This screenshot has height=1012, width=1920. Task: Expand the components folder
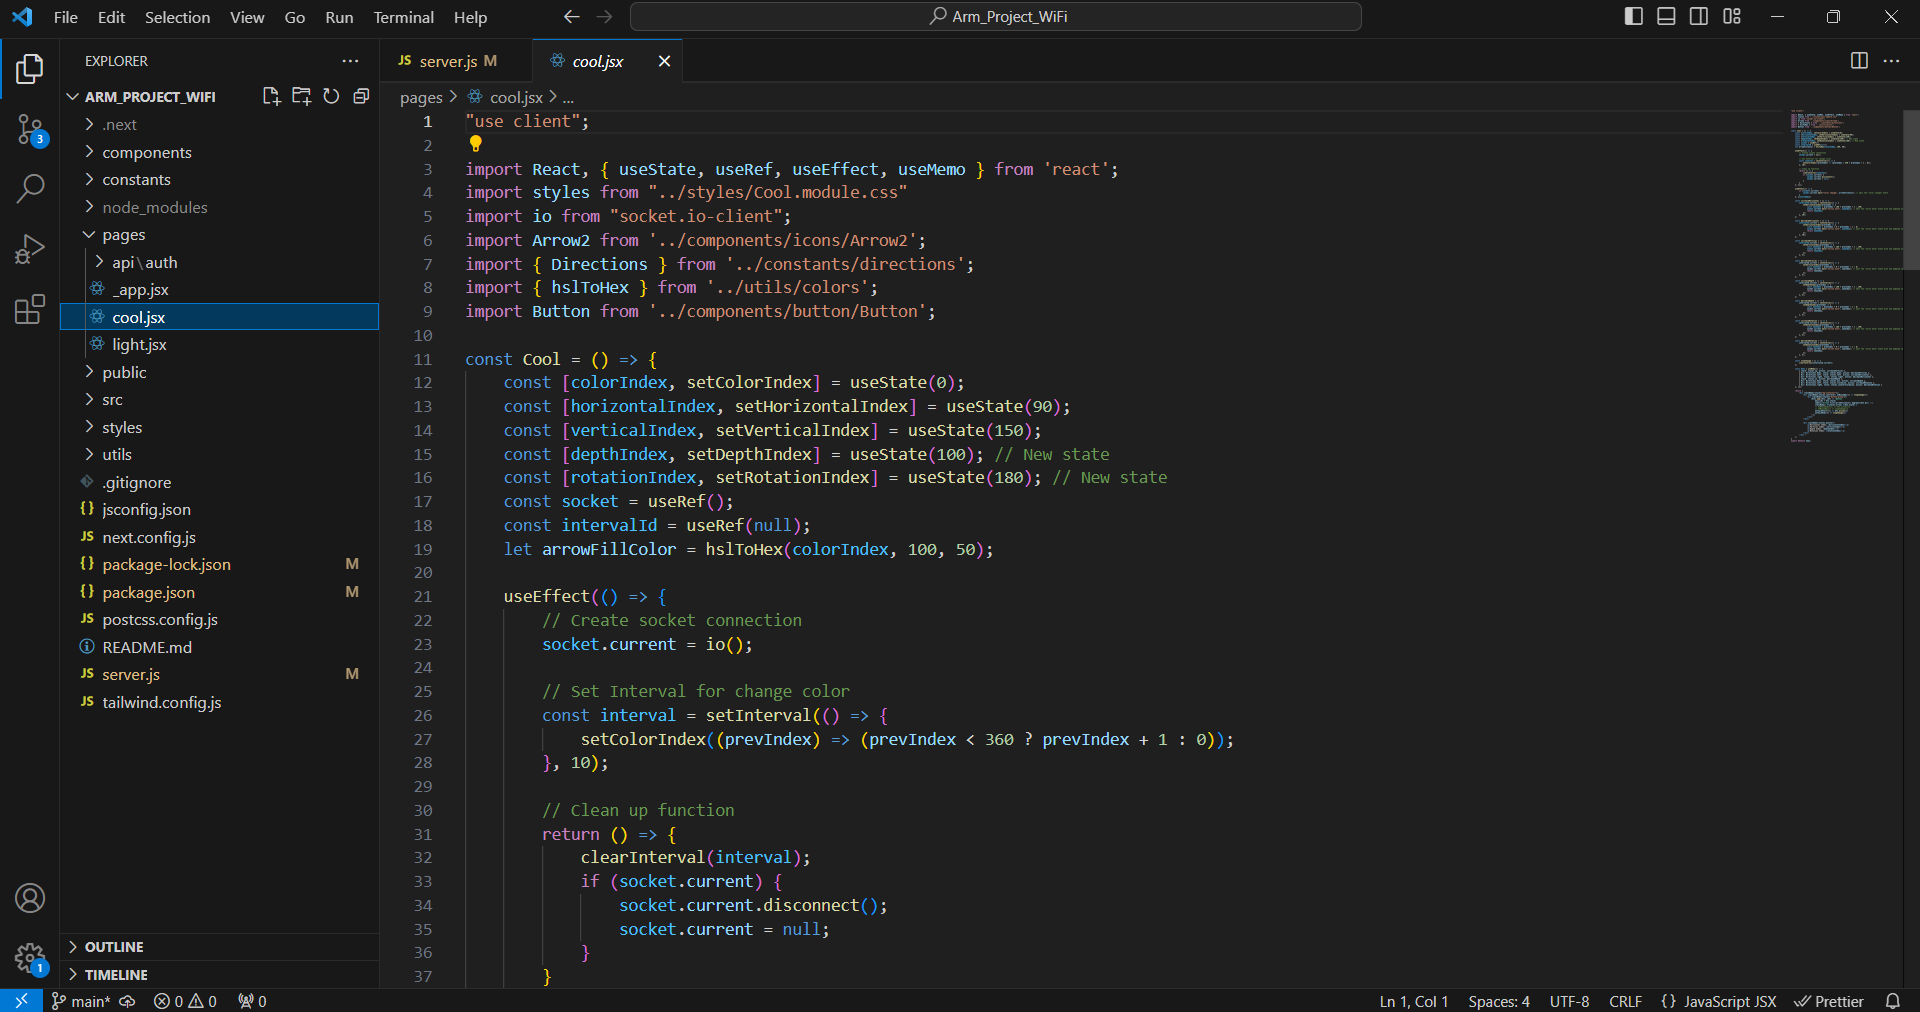(146, 152)
